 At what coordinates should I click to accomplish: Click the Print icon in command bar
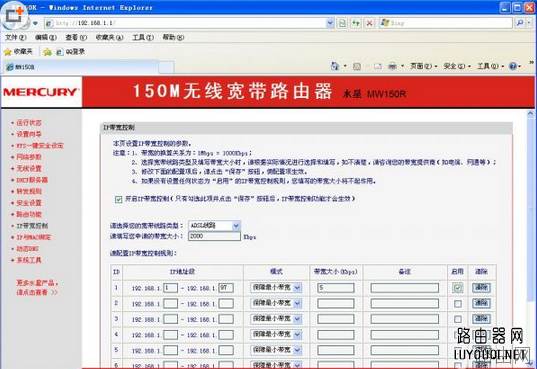coord(392,66)
